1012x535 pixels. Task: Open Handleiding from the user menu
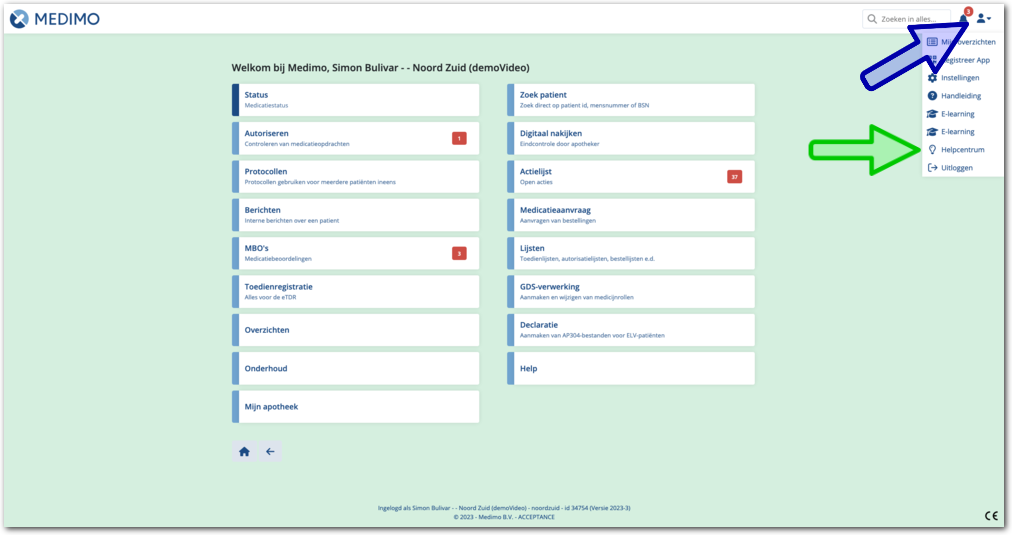point(960,96)
